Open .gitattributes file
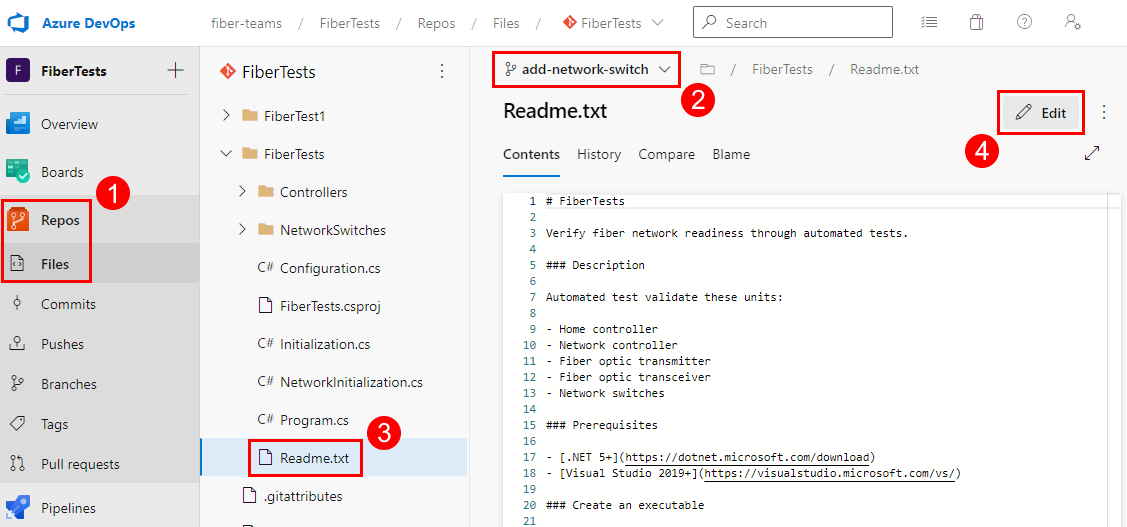The height and width of the screenshot is (527, 1127). (x=302, y=496)
